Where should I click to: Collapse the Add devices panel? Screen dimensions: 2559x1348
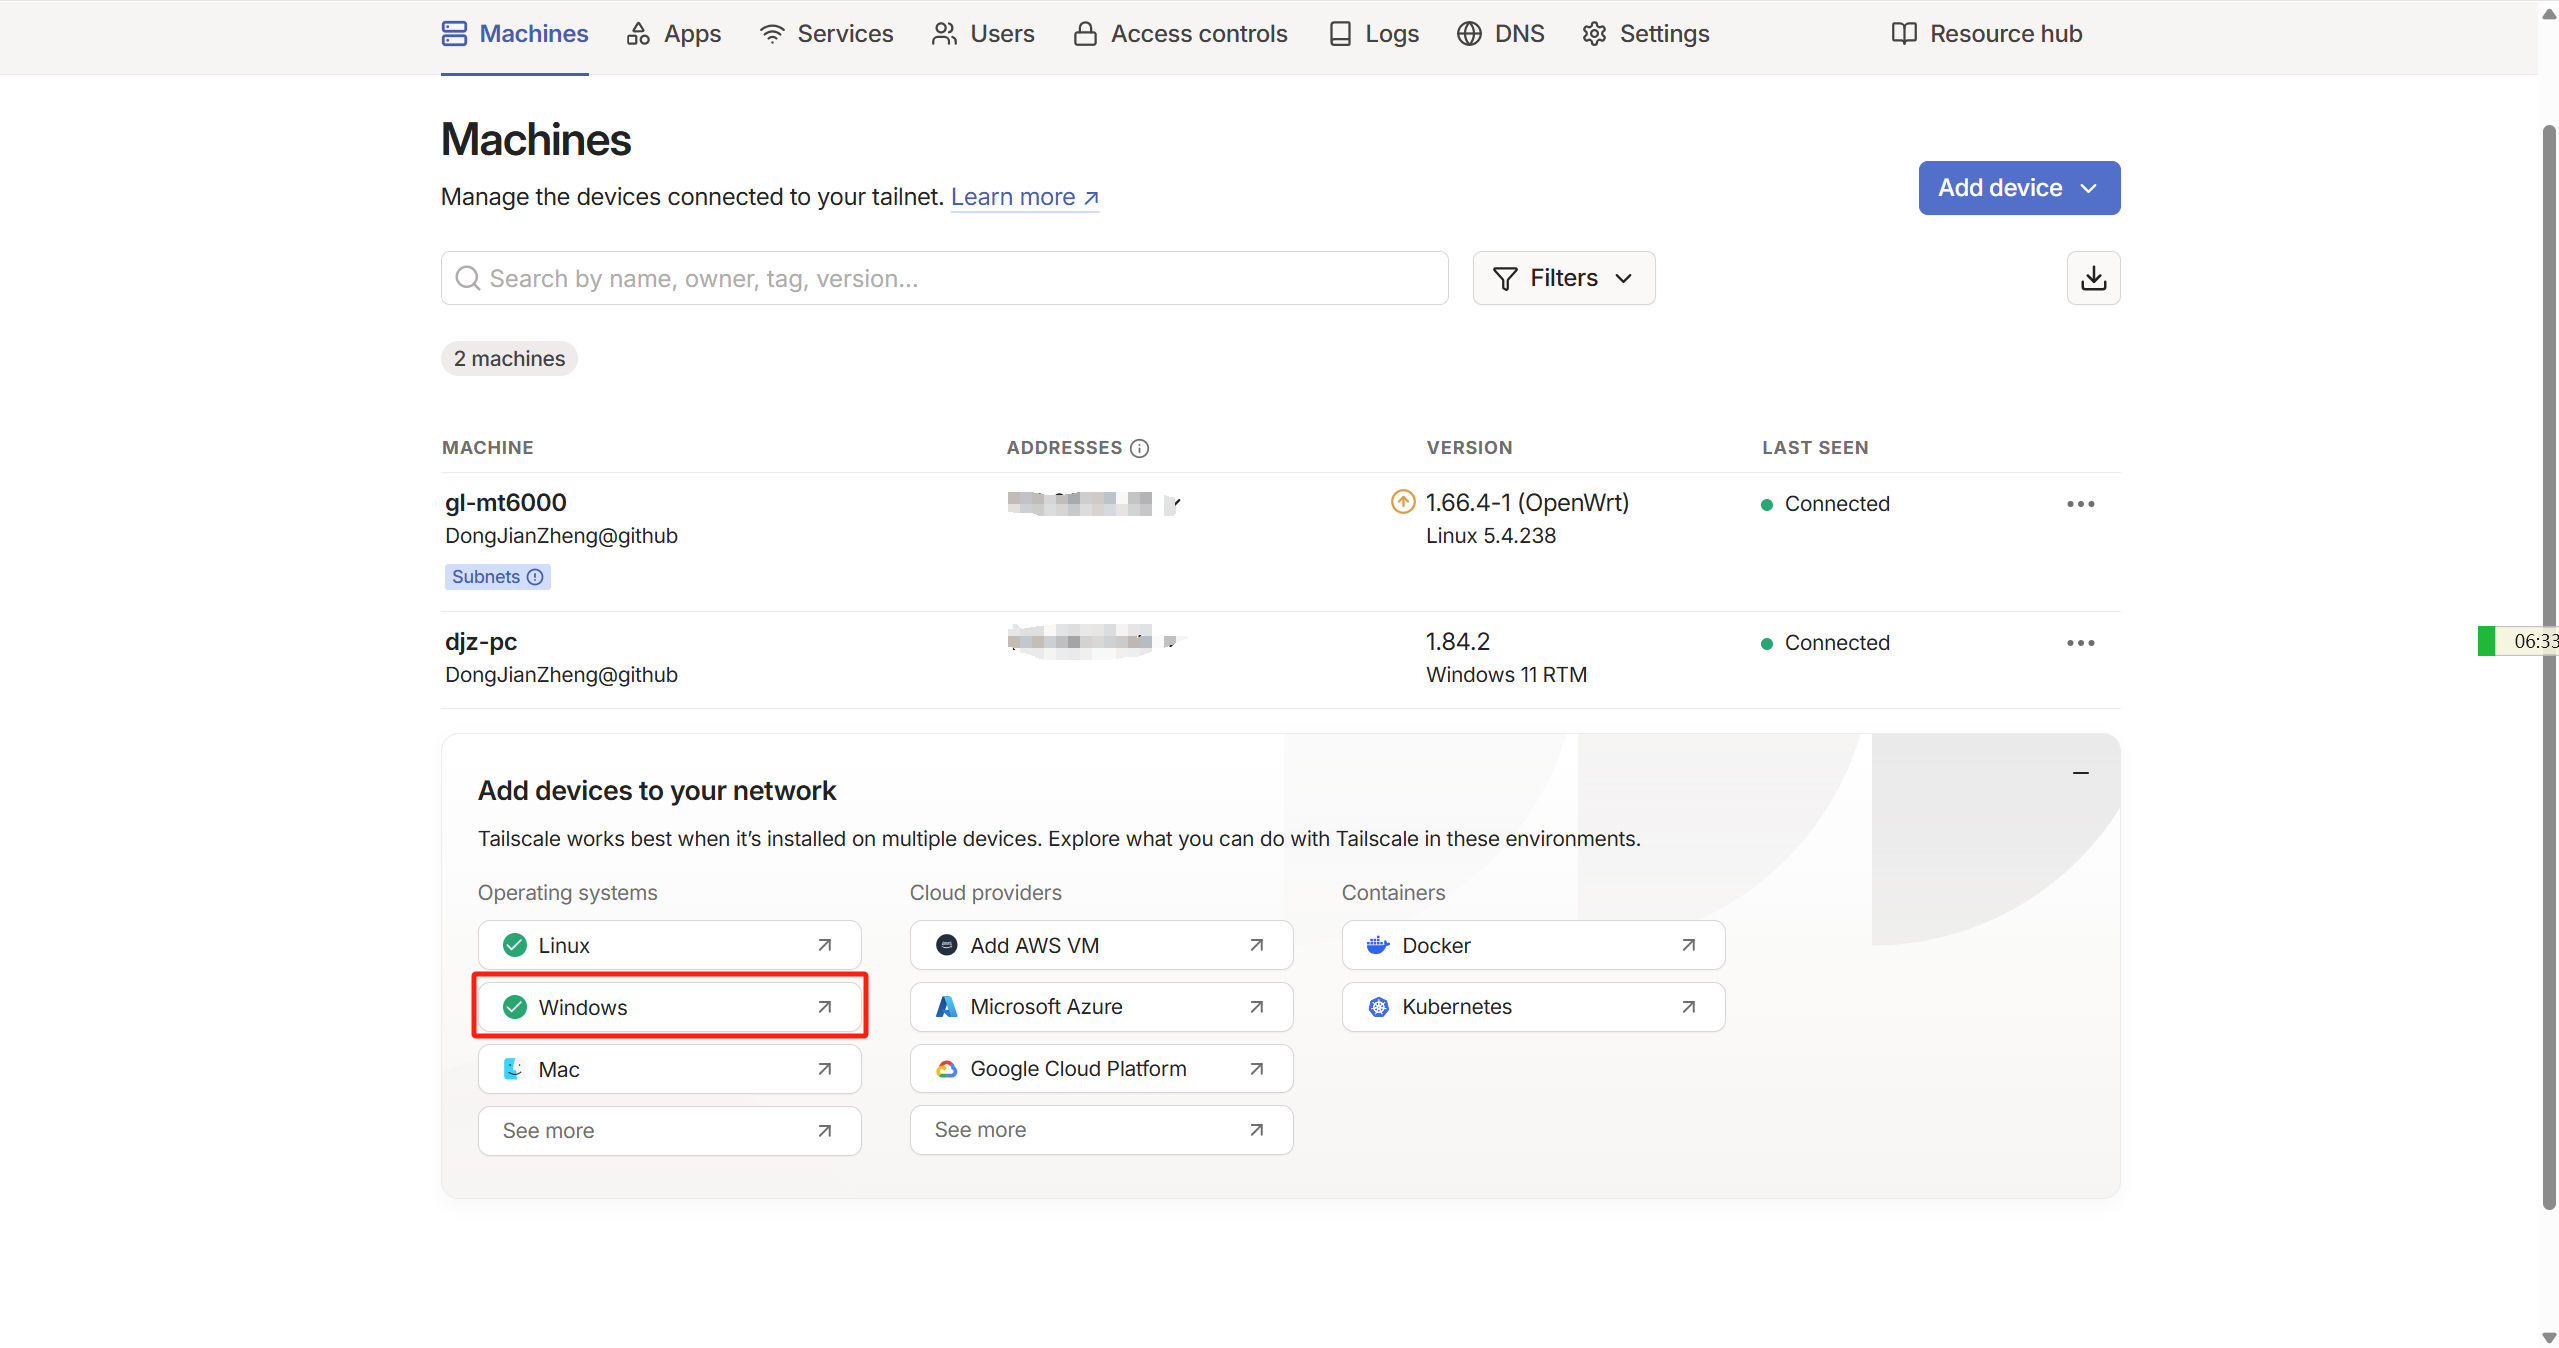tap(2080, 773)
